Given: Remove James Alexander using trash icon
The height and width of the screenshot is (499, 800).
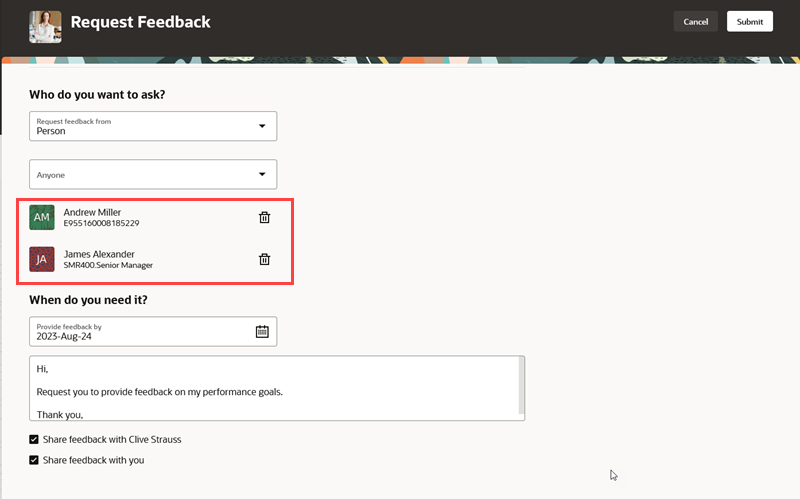Looking at the screenshot, I should coord(264,259).
